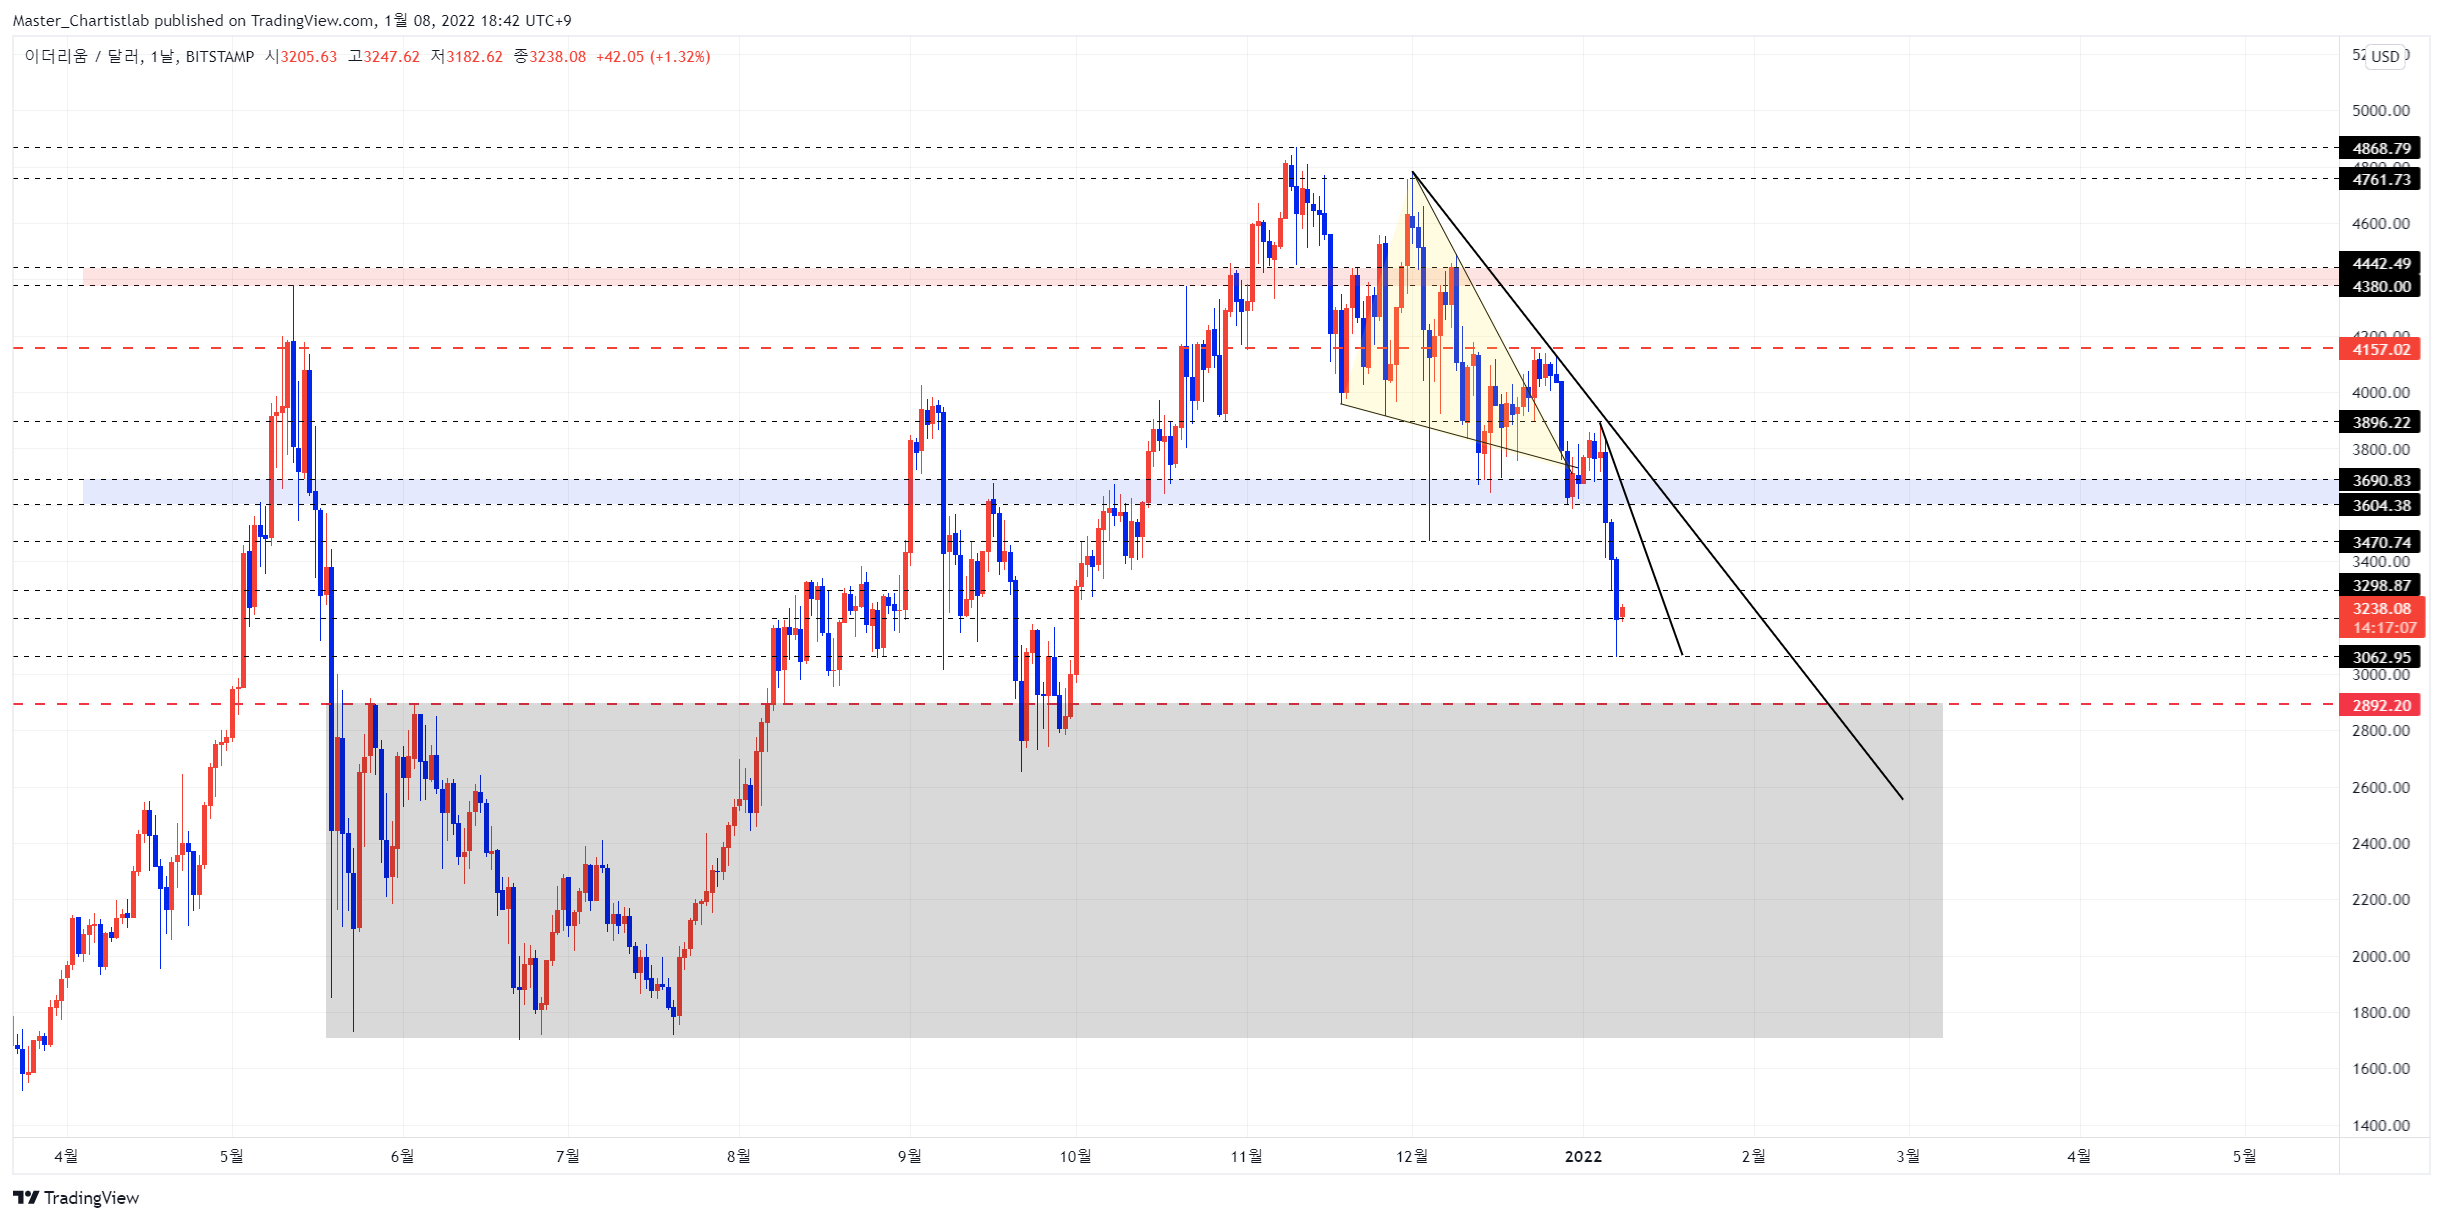Click the 3604.38 price label
2443x1221 pixels.
pyautogui.click(x=2380, y=505)
